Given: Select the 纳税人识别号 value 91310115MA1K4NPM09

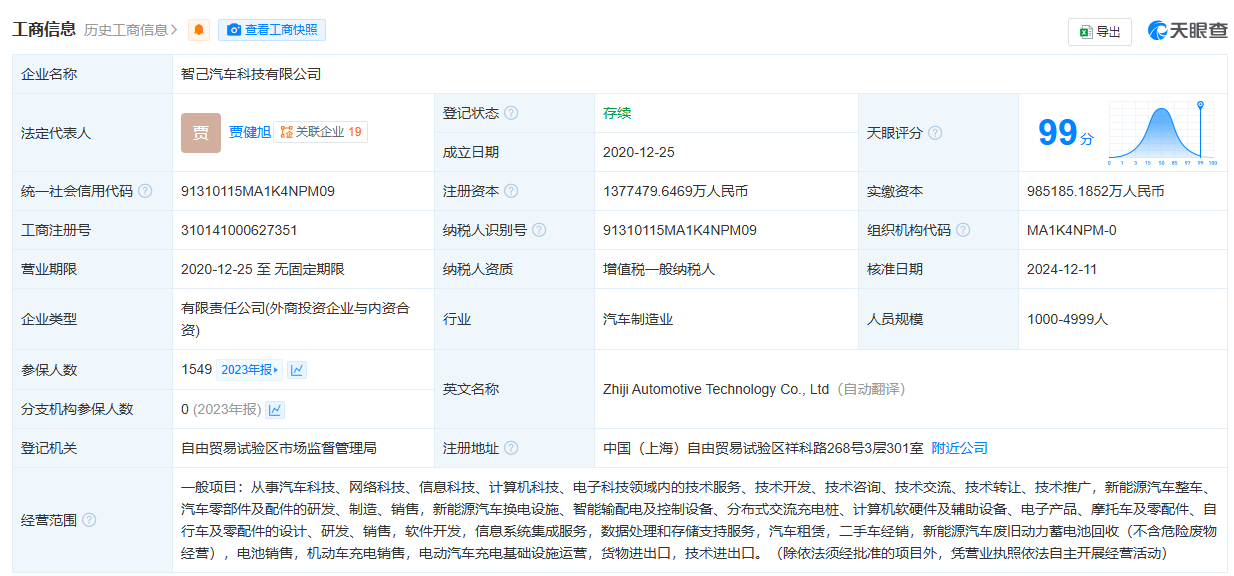Looking at the screenshot, I should click(x=680, y=230).
